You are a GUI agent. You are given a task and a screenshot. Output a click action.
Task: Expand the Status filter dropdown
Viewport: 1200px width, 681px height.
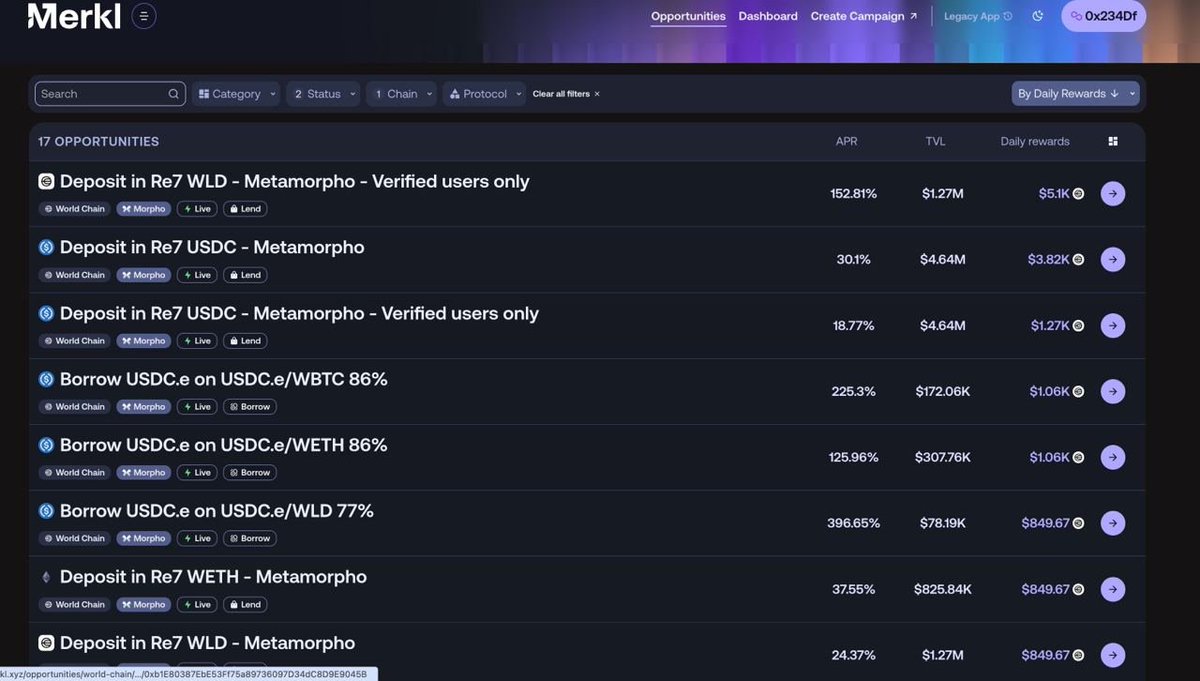point(323,94)
